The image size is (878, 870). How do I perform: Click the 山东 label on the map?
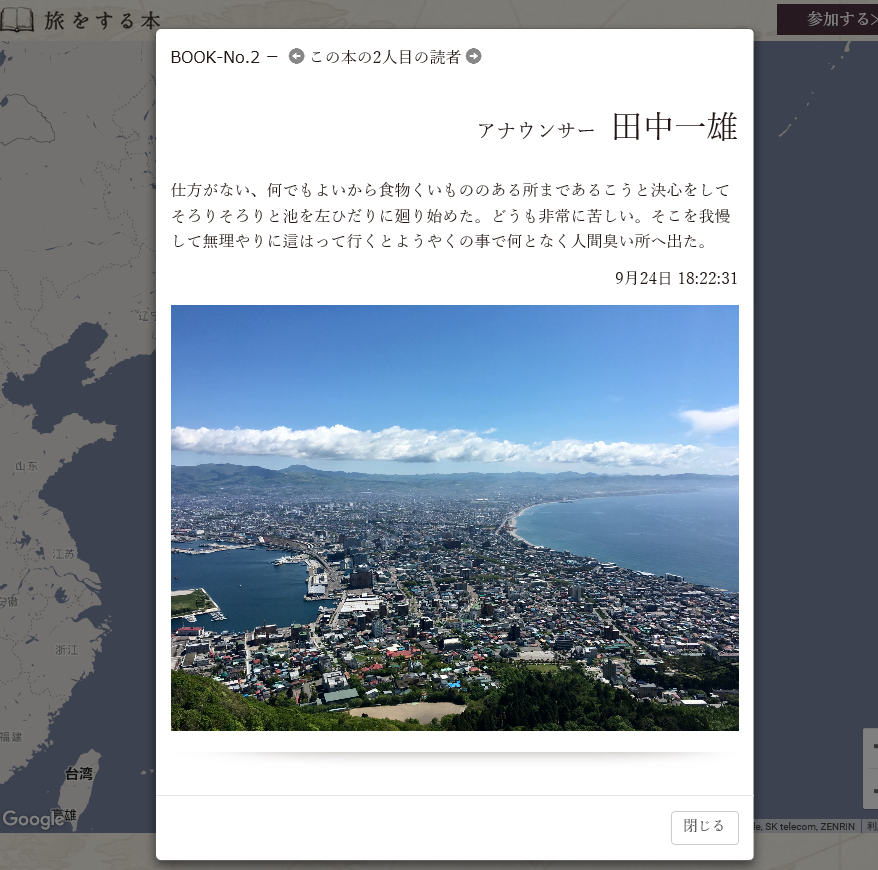(26, 466)
